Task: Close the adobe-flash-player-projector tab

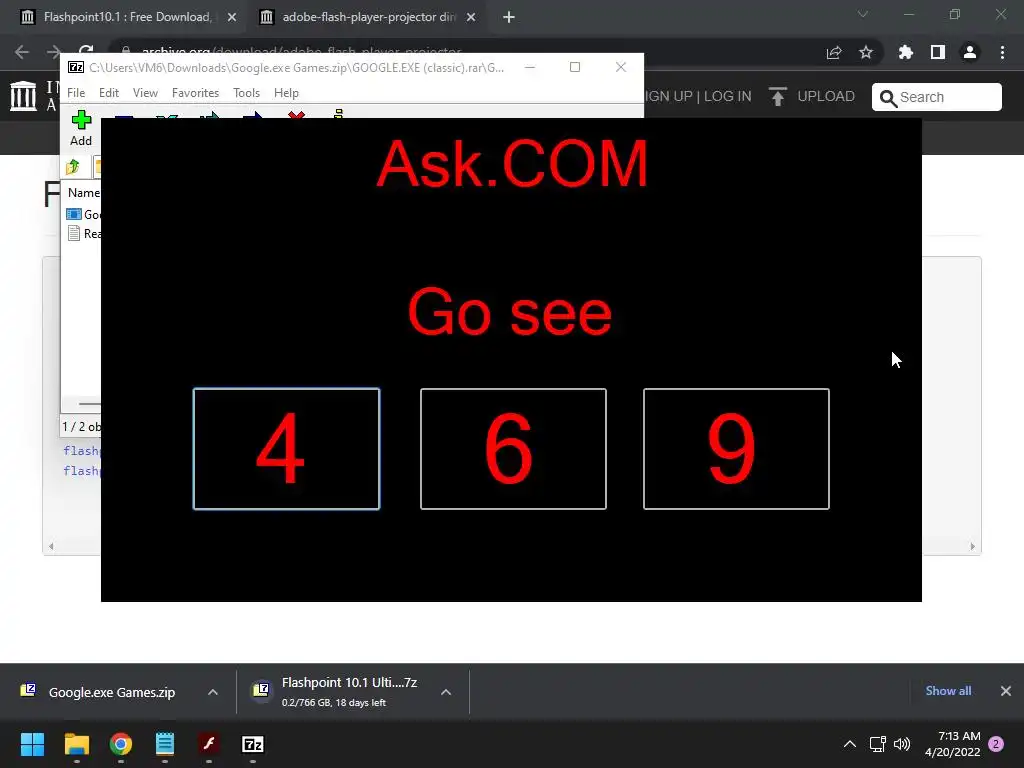Action: (x=471, y=17)
